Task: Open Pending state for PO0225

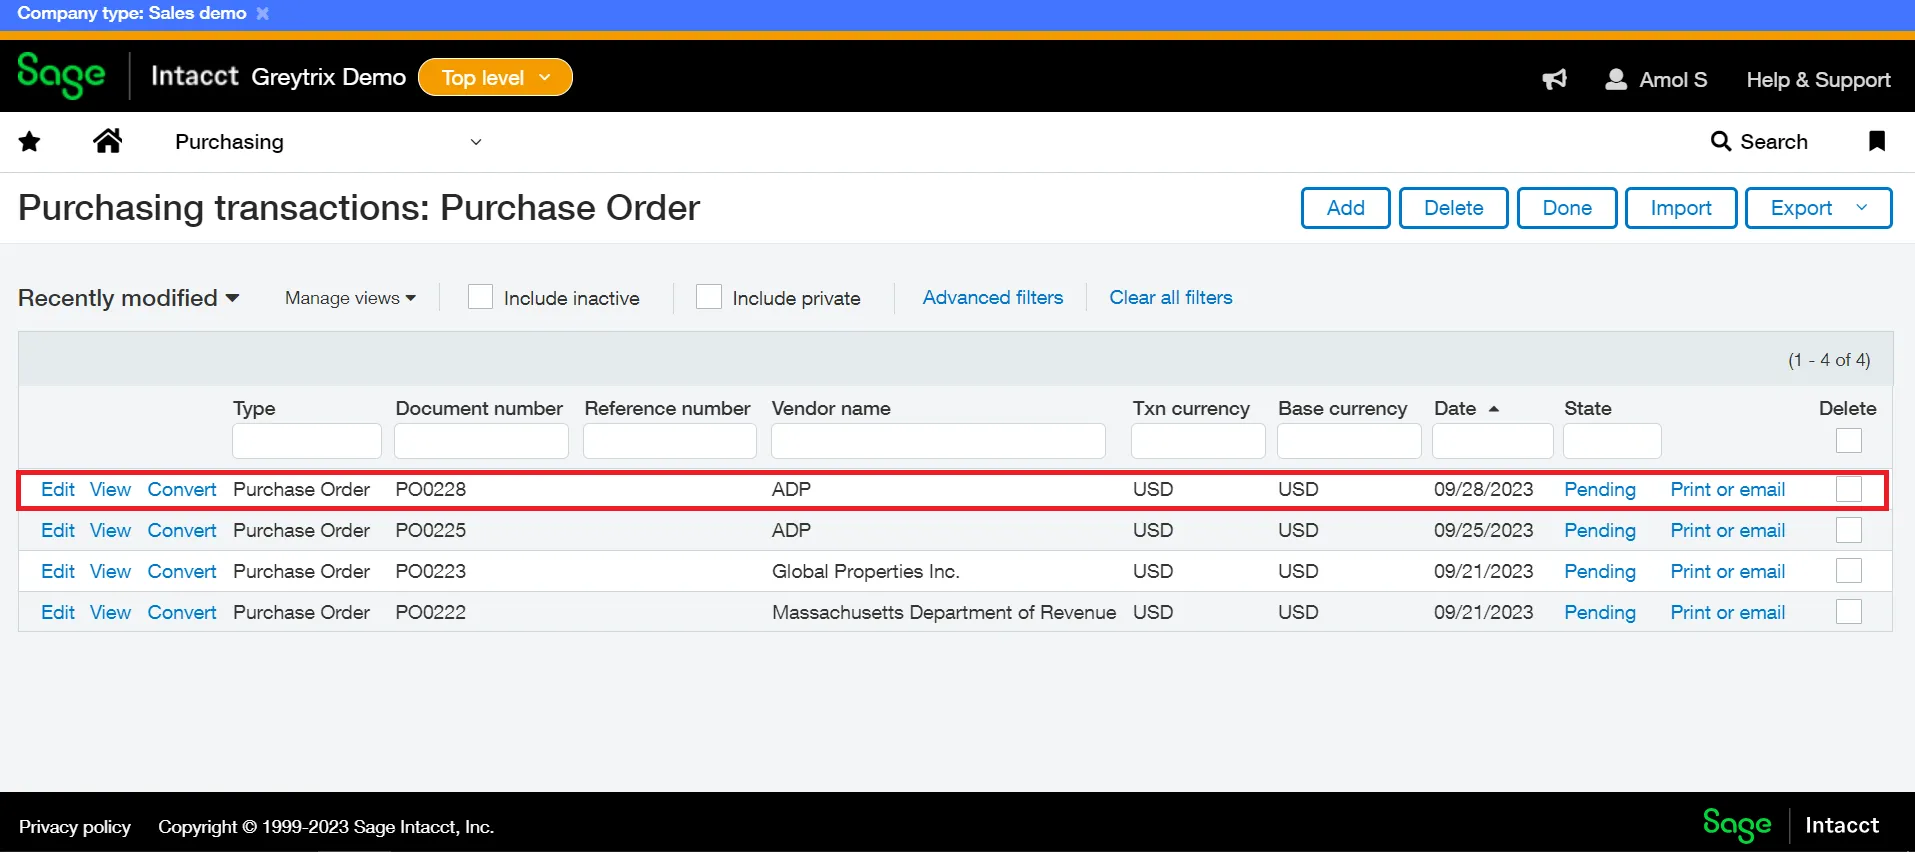Action: [1600, 530]
